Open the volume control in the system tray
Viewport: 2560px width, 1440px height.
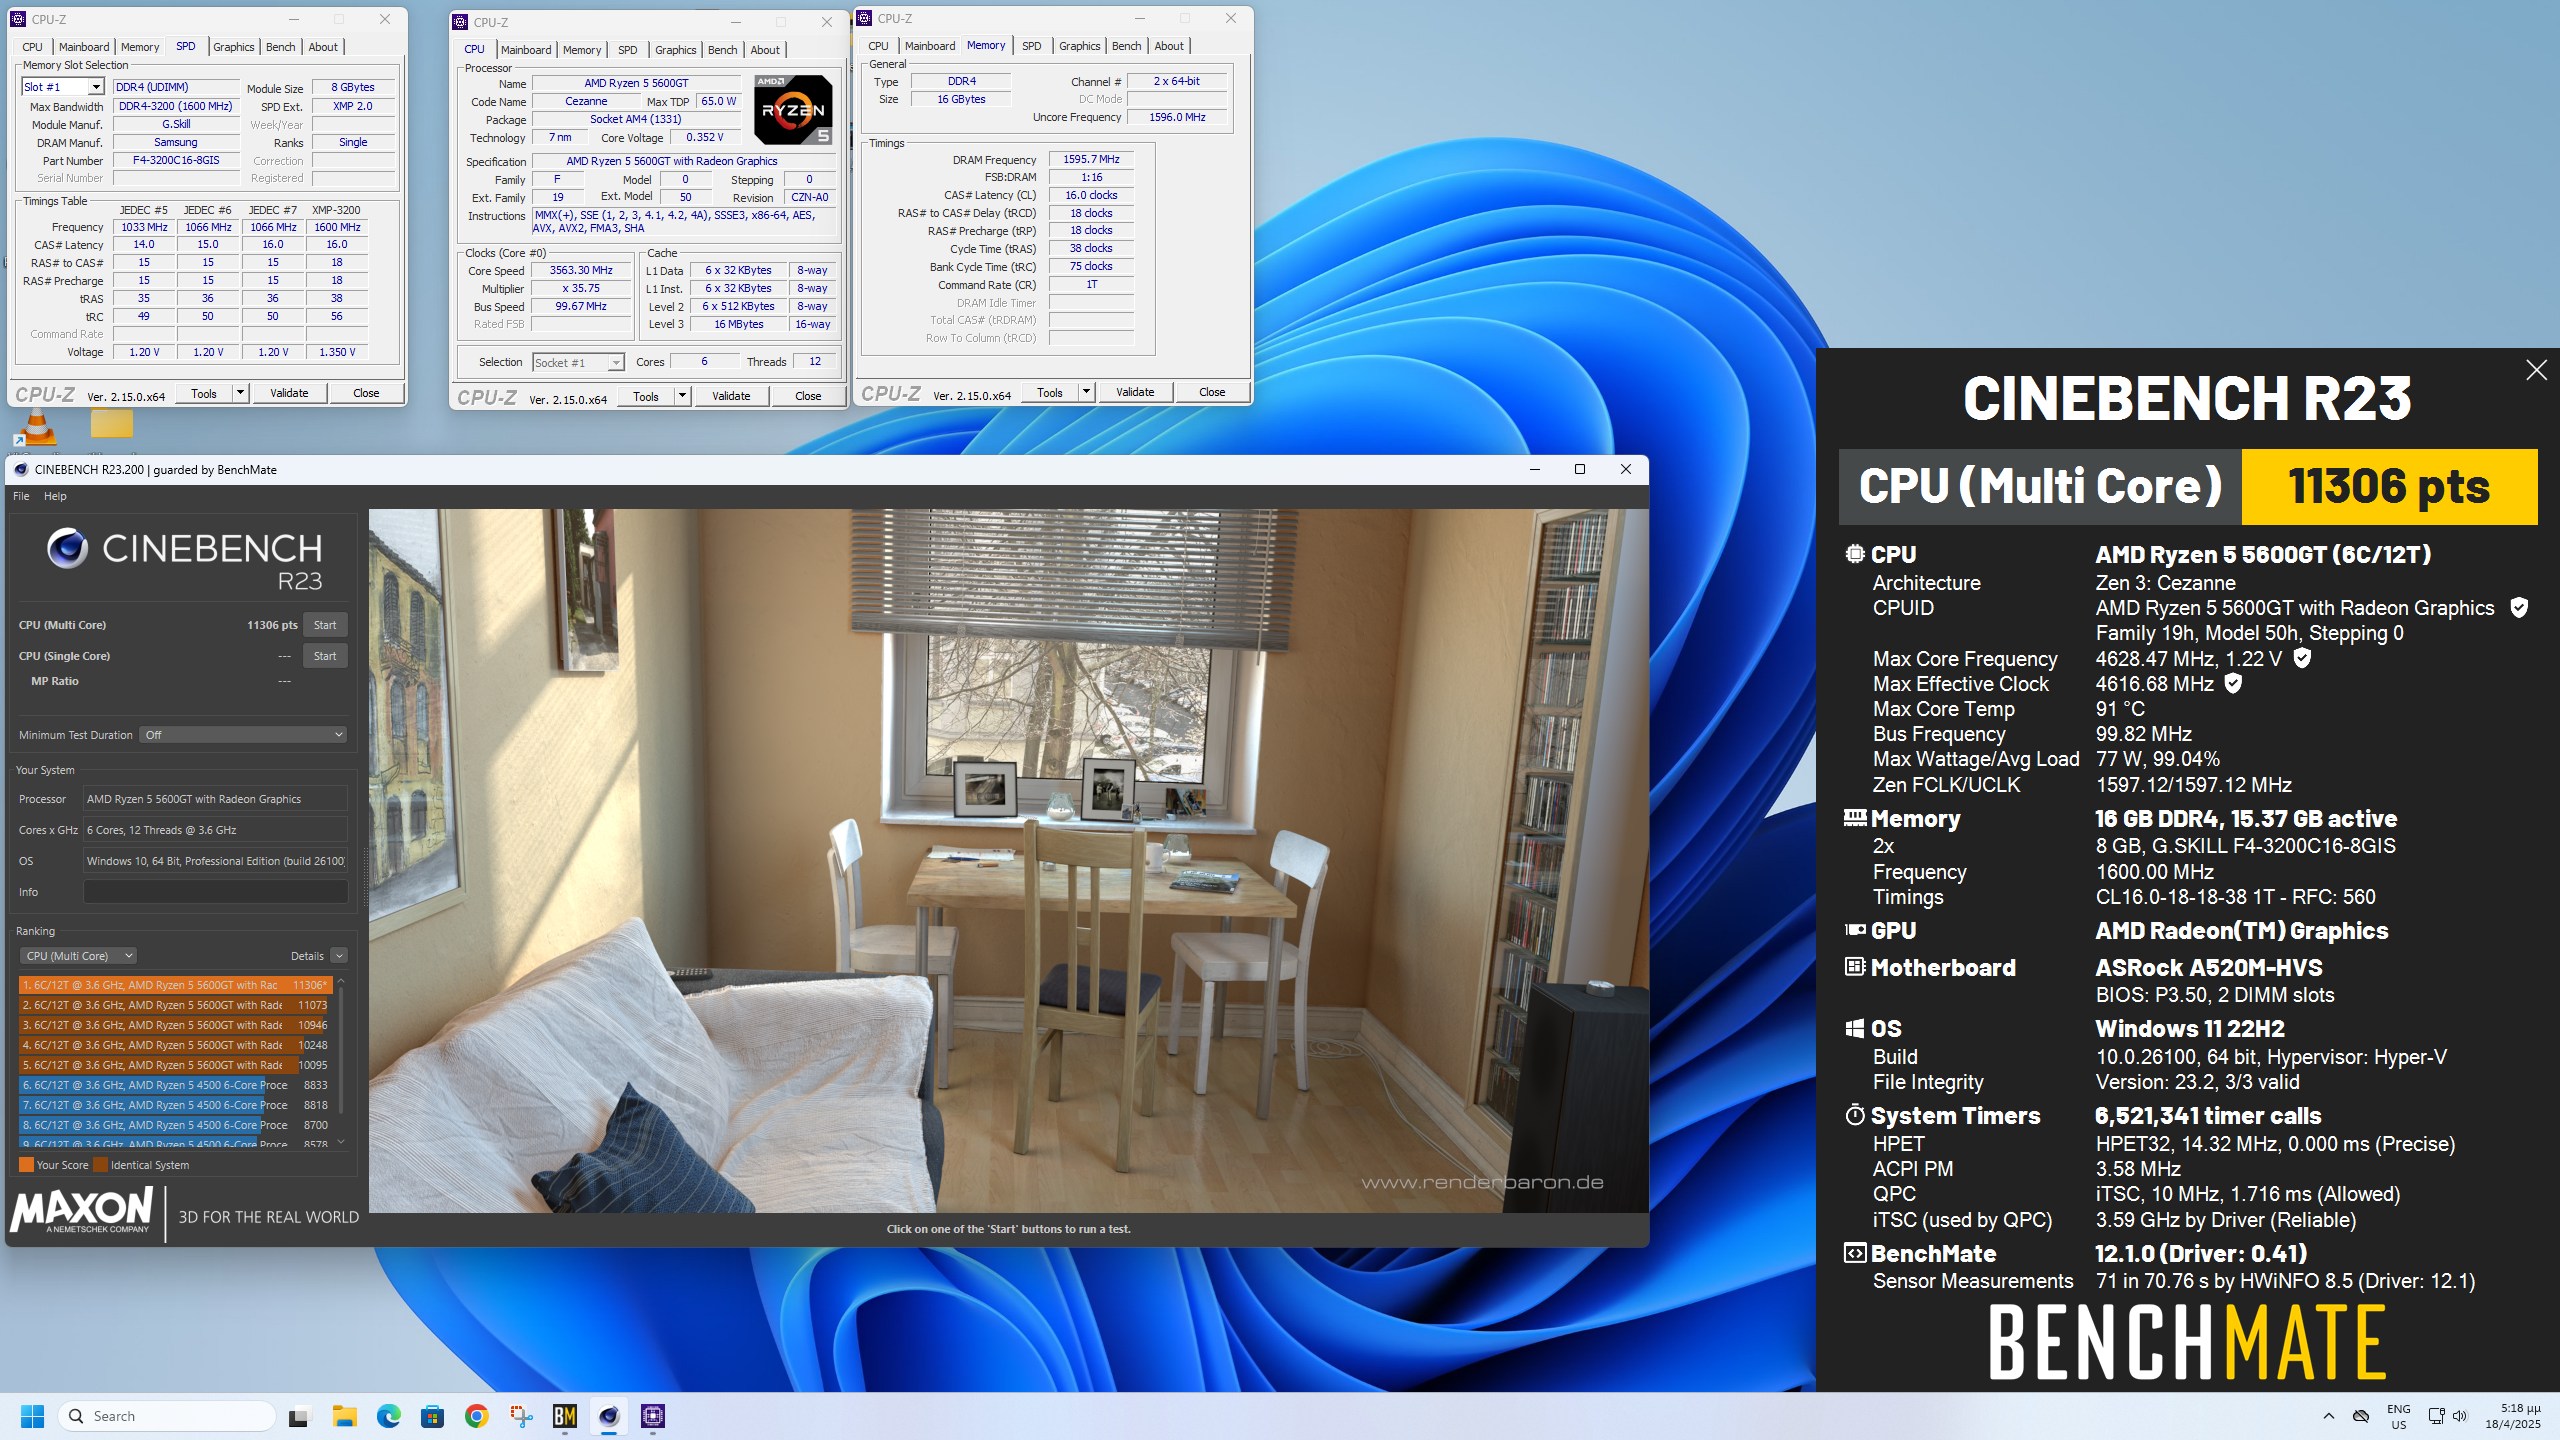coord(2460,1416)
